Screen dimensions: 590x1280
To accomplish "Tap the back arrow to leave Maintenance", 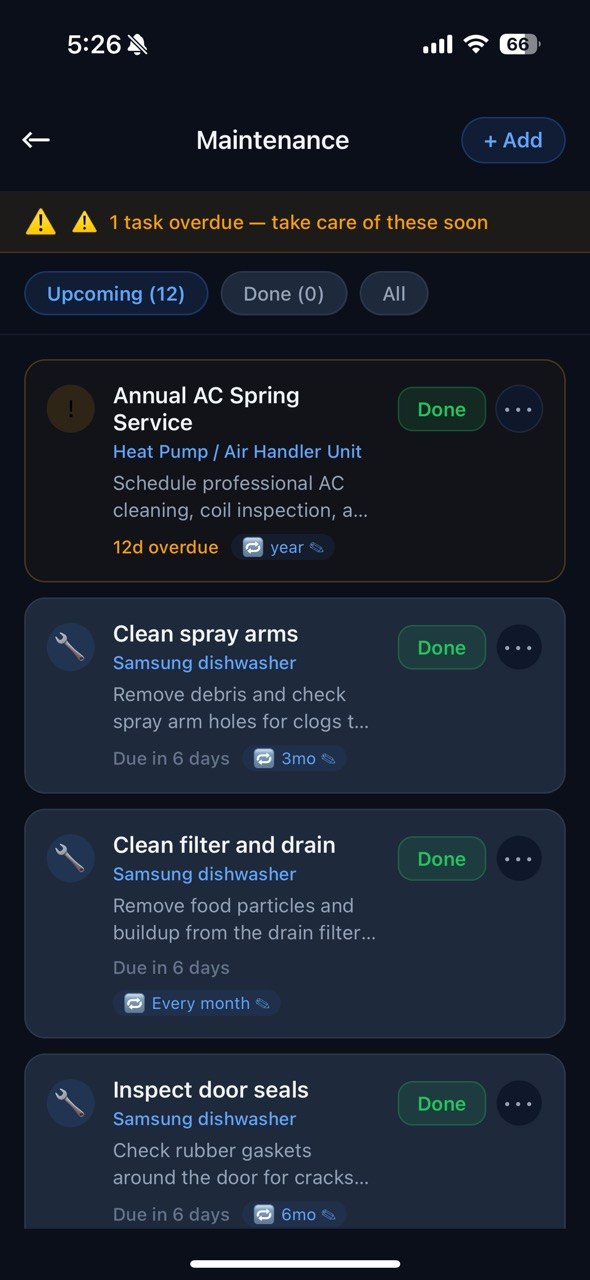I will click(36, 140).
